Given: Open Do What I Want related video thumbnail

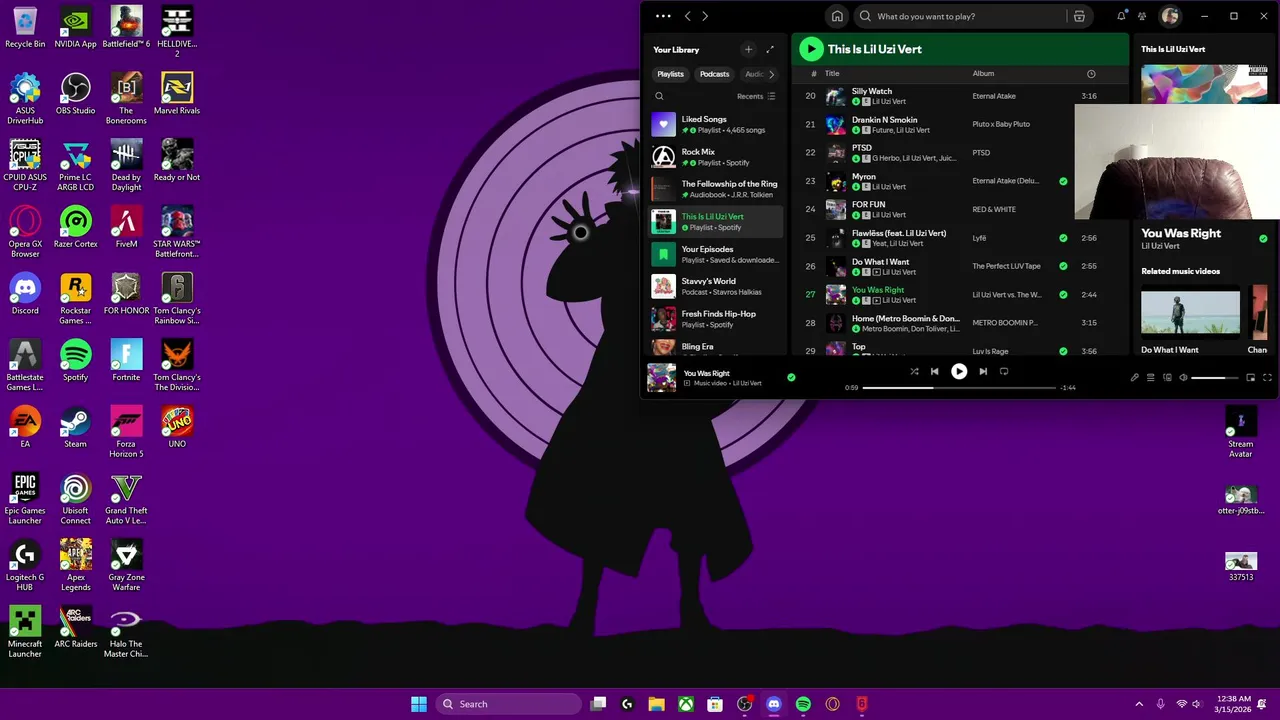Looking at the screenshot, I should [1190, 313].
